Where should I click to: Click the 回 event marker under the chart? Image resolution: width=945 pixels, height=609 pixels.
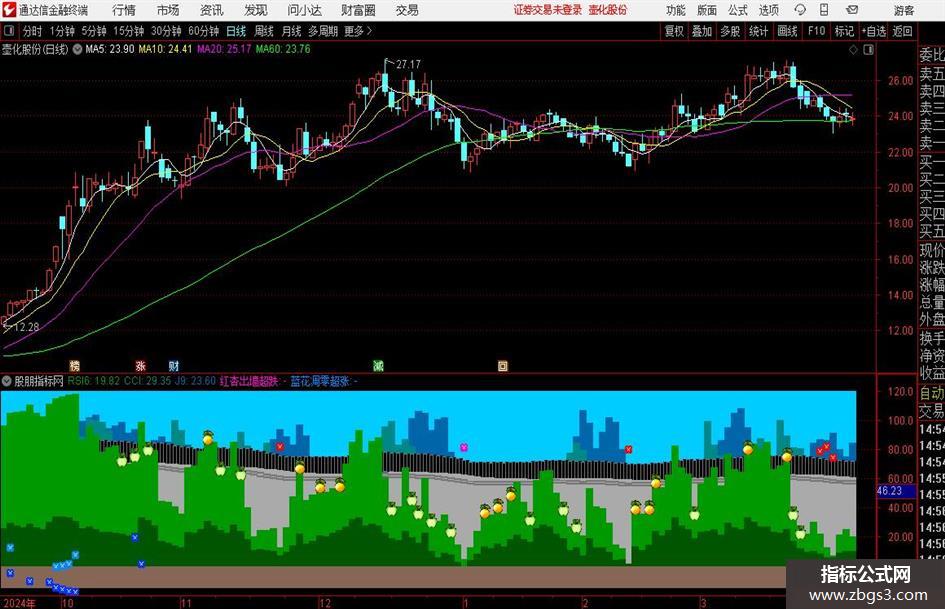pos(503,365)
